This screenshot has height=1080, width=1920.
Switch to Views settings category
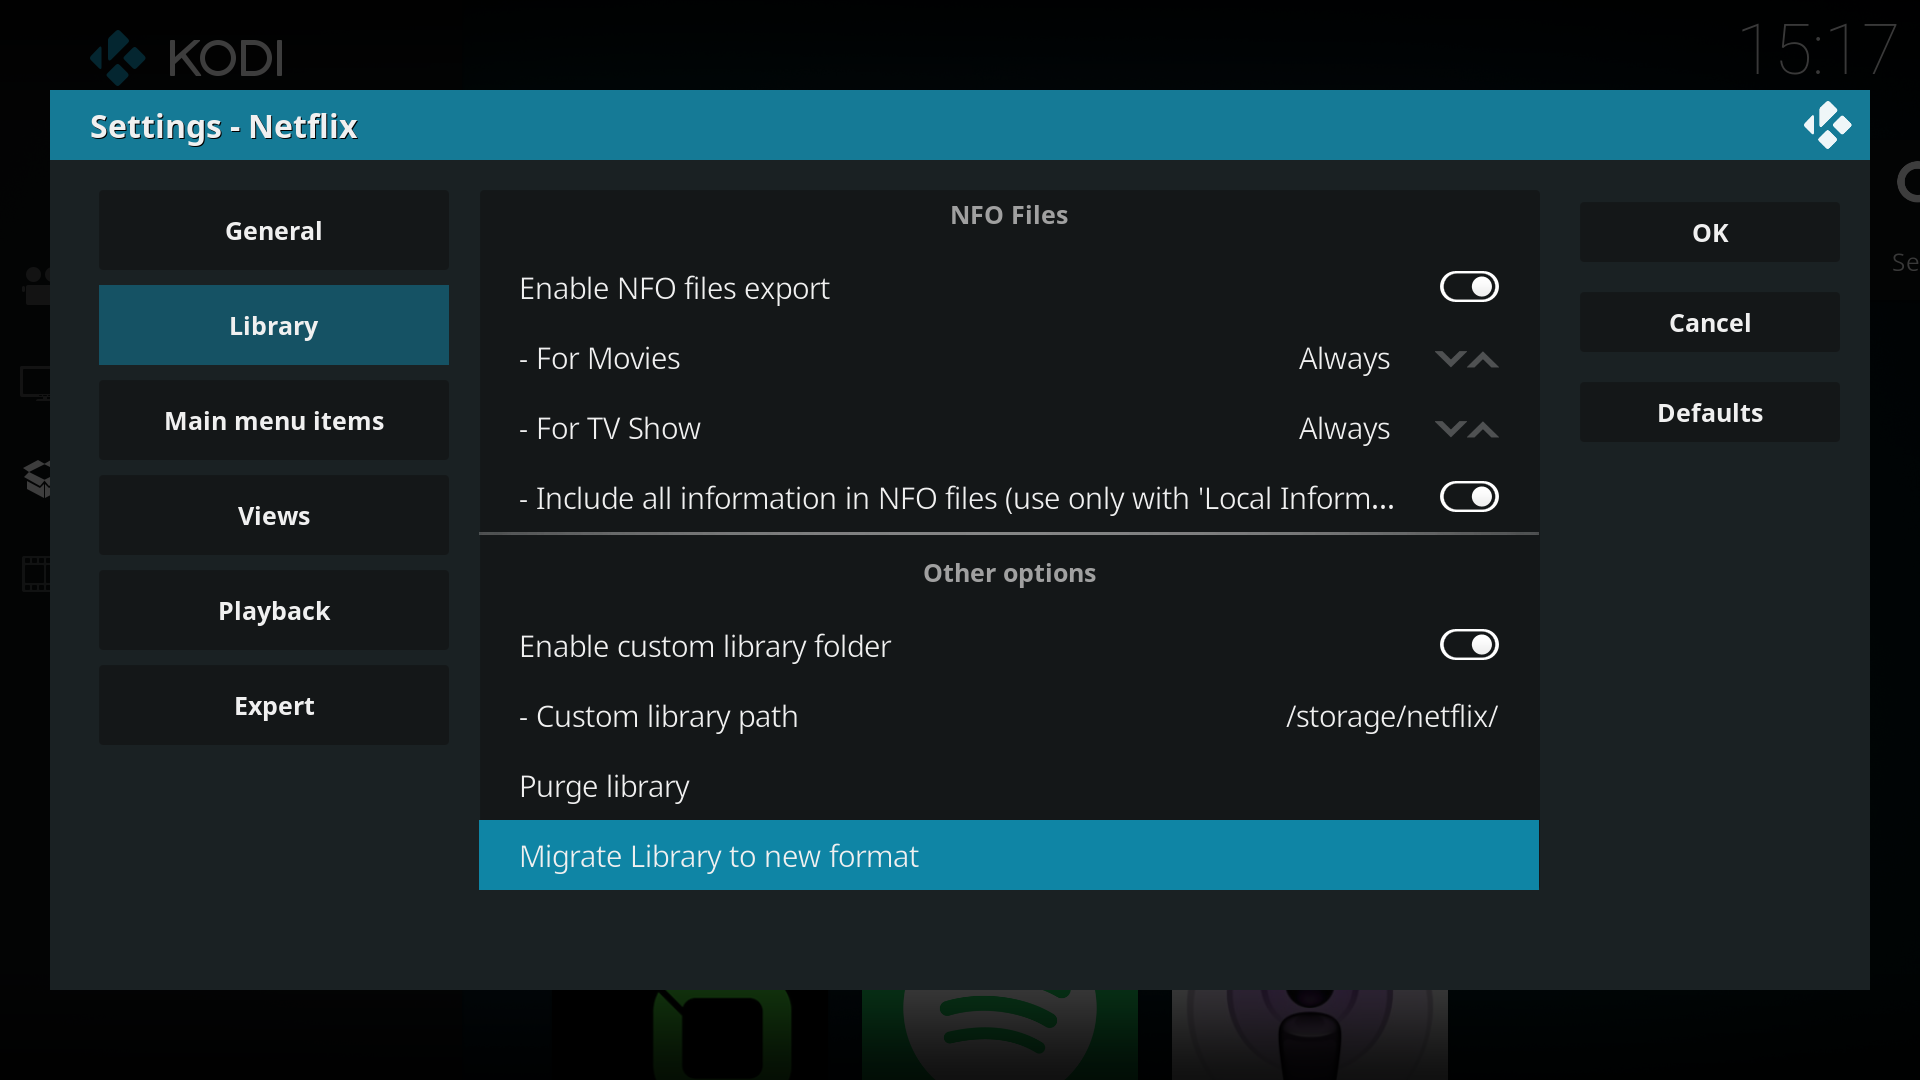(x=274, y=515)
